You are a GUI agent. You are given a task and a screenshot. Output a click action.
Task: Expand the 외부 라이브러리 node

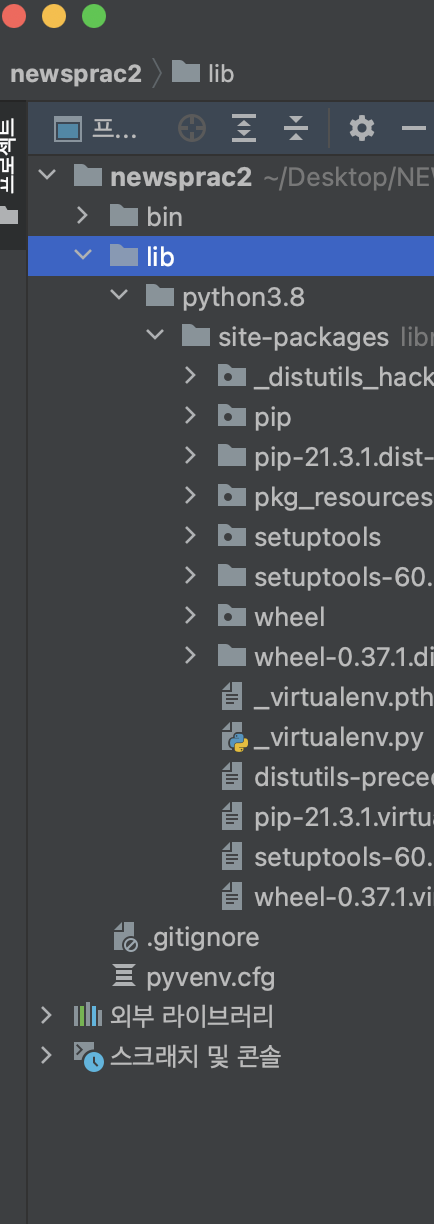point(46,1016)
